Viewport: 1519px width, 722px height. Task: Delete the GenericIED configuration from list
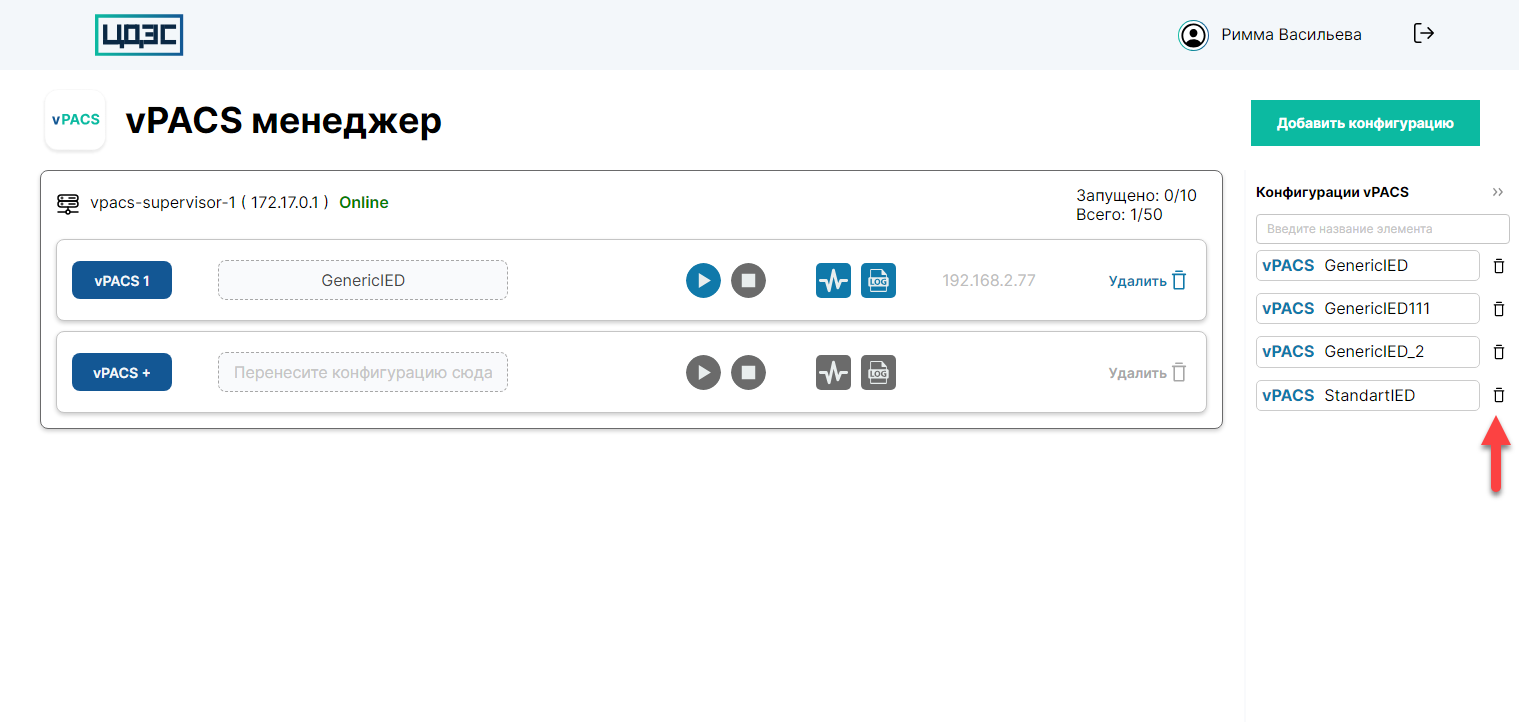click(1498, 266)
